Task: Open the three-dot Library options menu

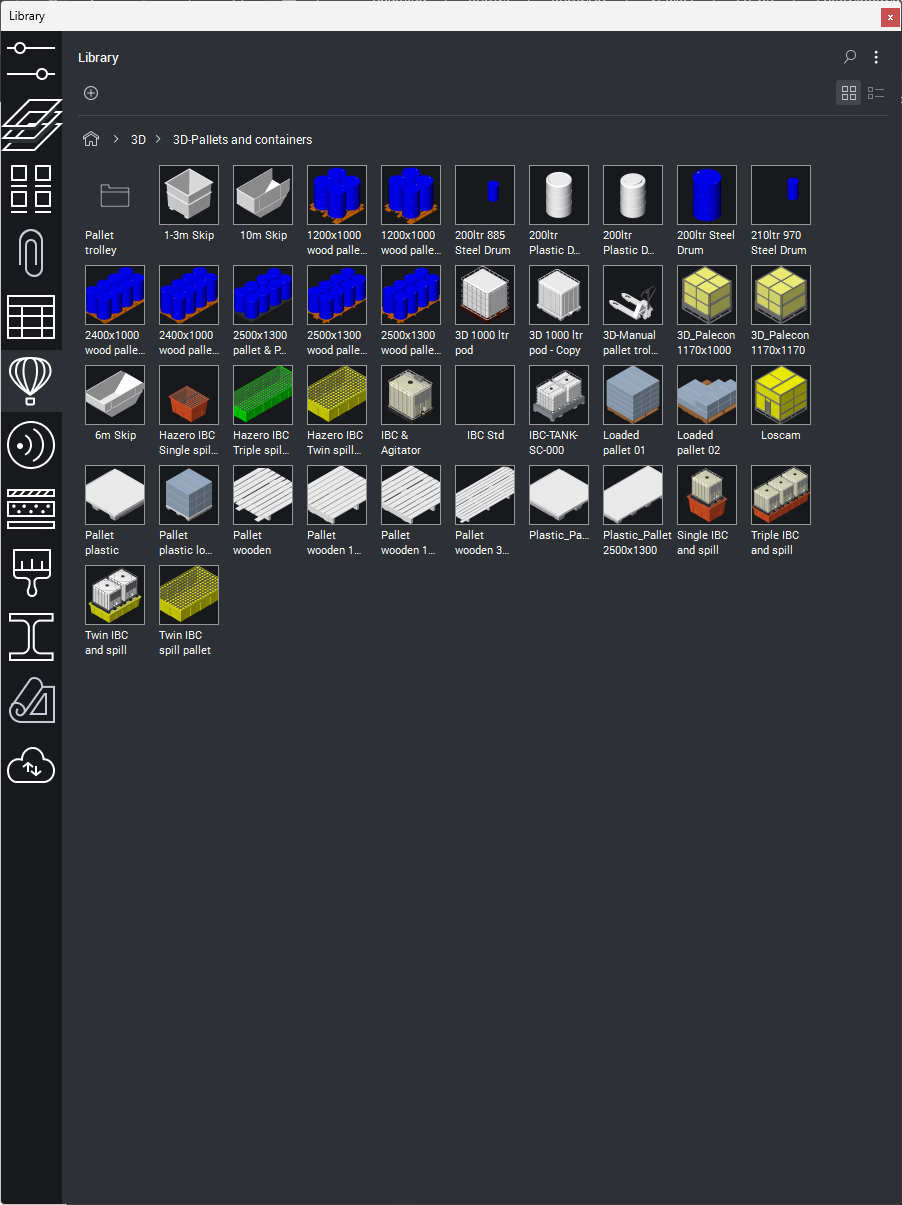Action: pos(876,57)
